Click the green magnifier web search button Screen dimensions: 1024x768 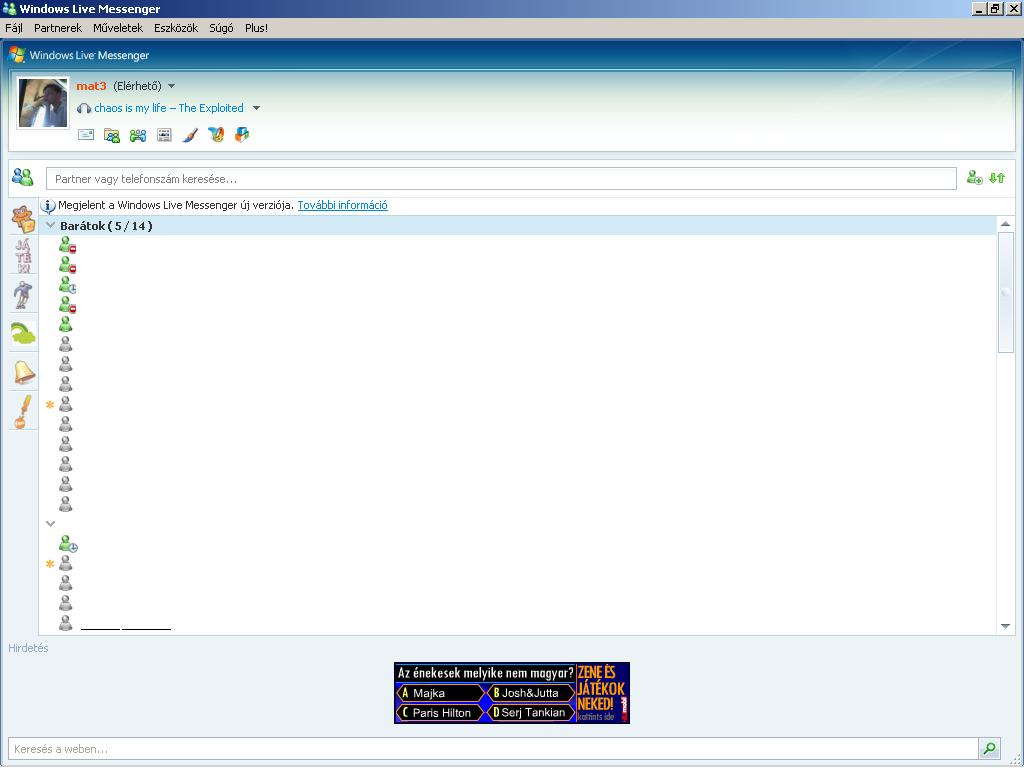click(x=989, y=748)
